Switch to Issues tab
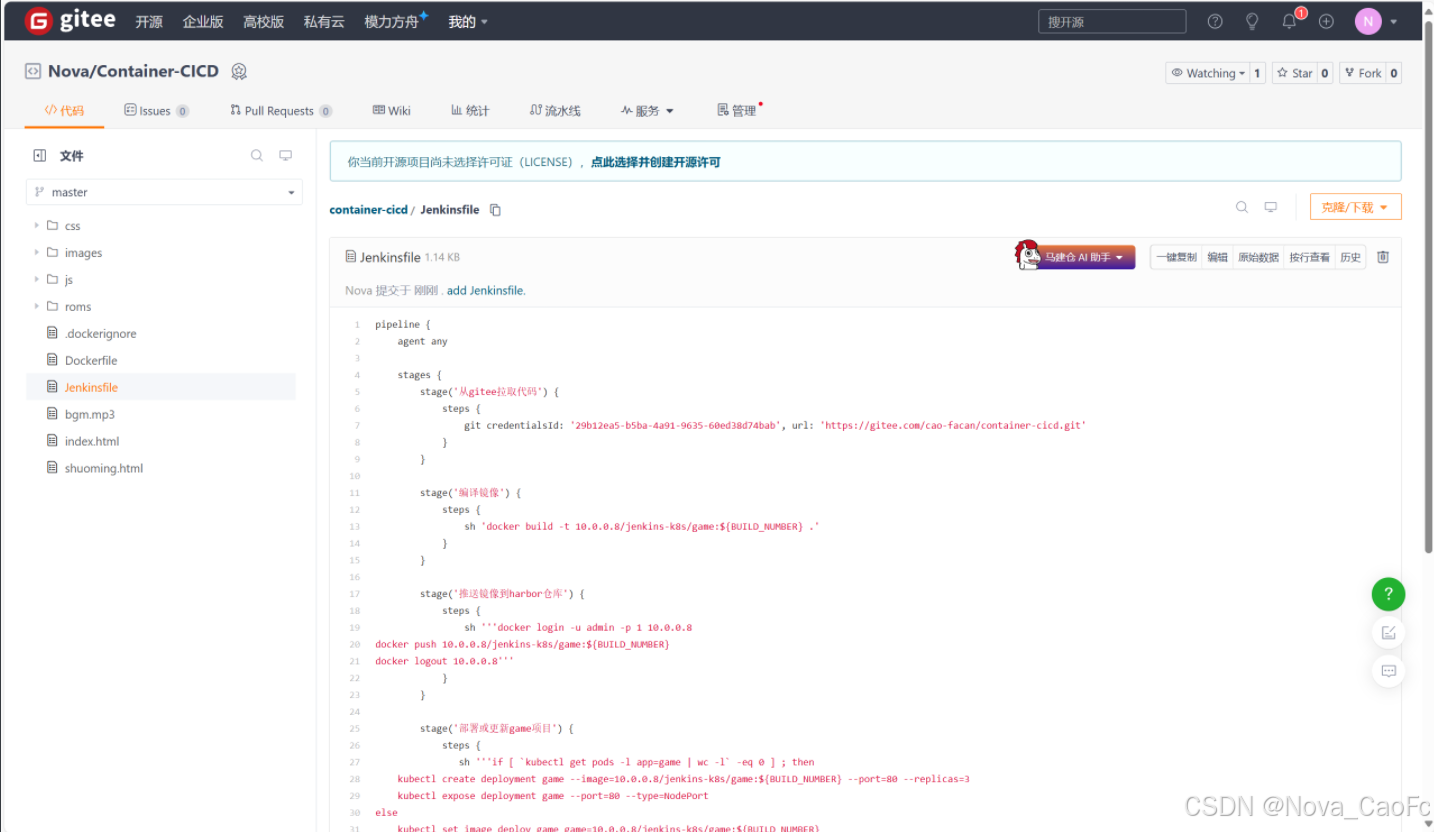 [156, 111]
